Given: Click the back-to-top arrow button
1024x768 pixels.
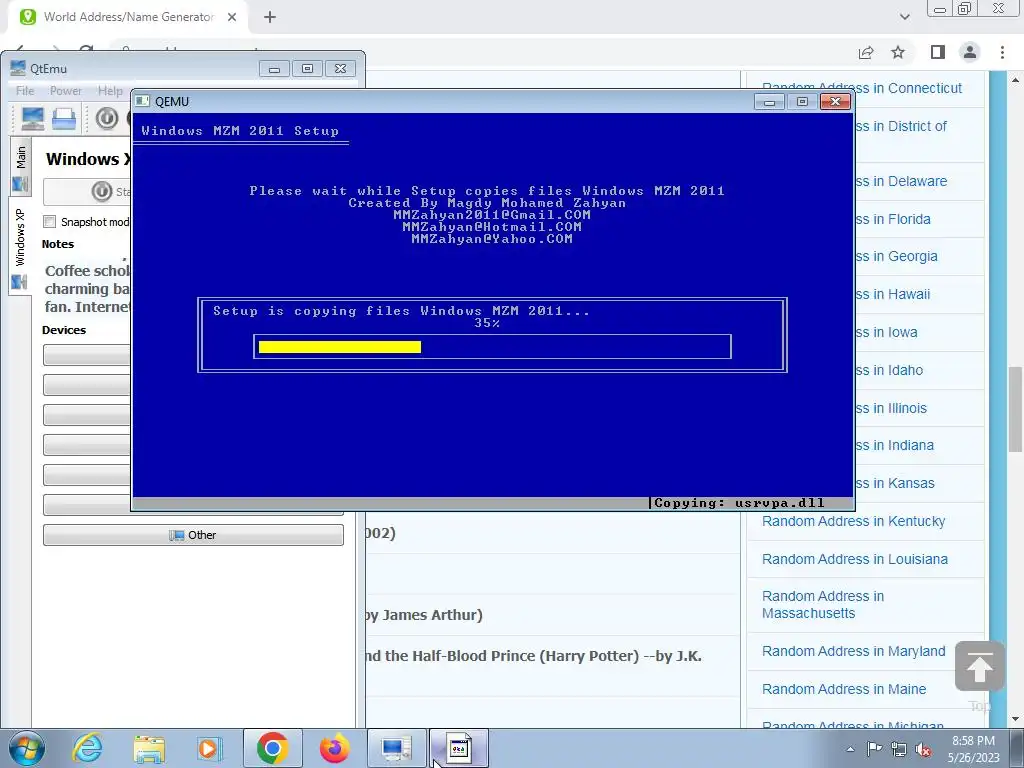Looking at the screenshot, I should (x=980, y=666).
